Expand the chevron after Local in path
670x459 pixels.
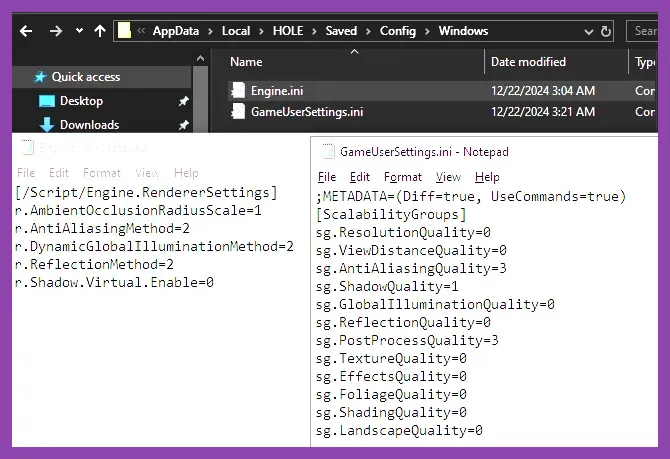(262, 31)
